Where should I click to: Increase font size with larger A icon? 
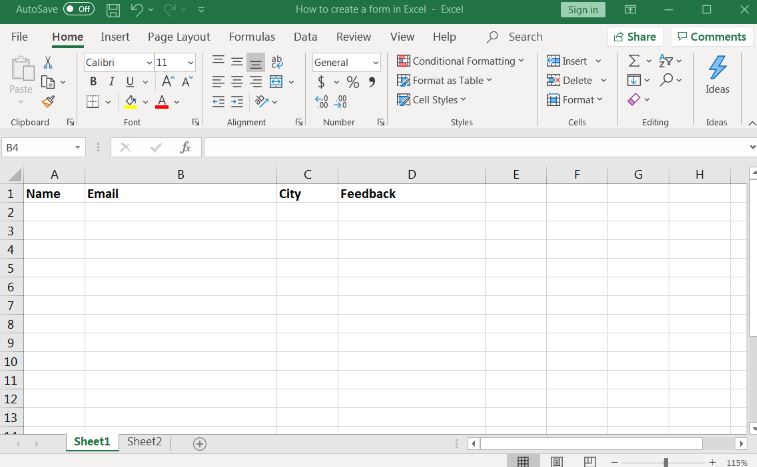tap(168, 81)
